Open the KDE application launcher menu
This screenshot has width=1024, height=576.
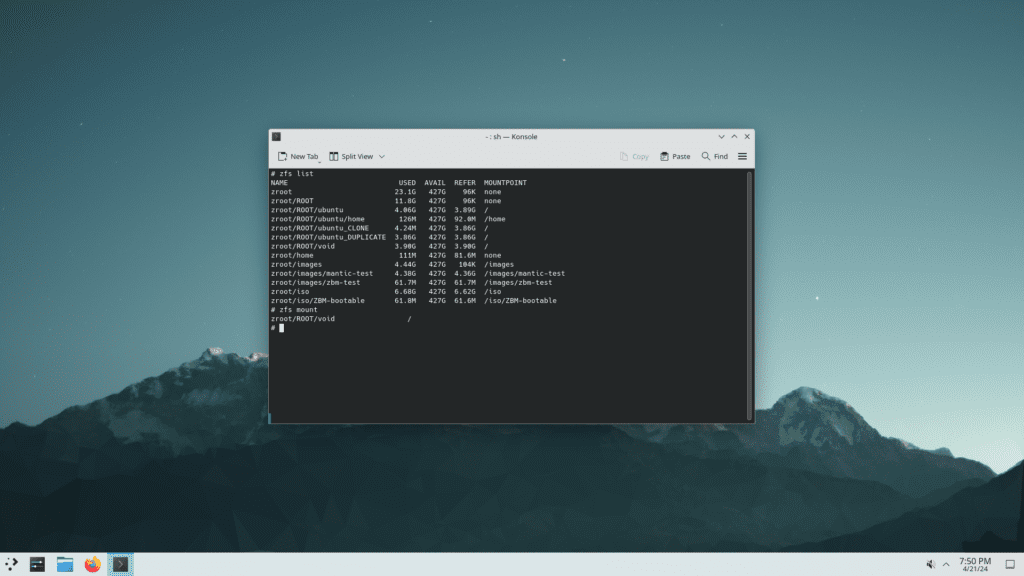[13, 563]
